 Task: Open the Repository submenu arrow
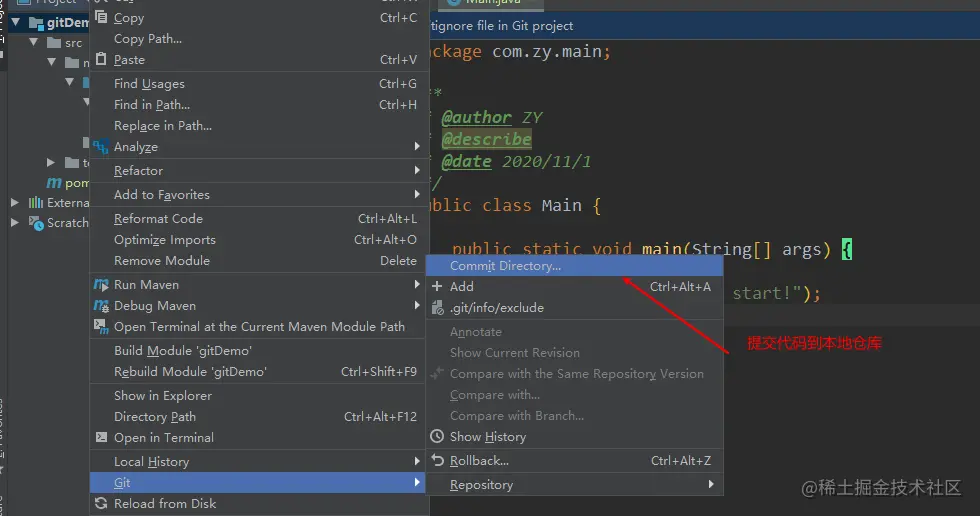[711, 484]
